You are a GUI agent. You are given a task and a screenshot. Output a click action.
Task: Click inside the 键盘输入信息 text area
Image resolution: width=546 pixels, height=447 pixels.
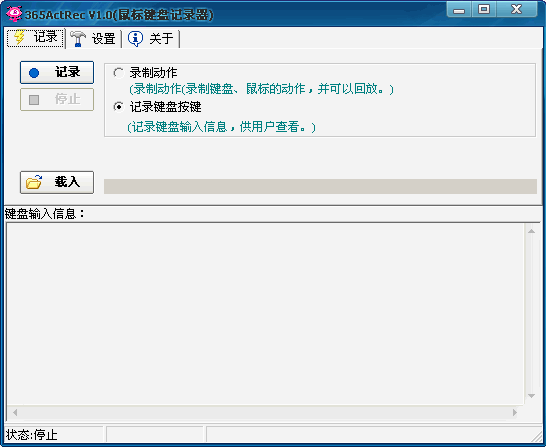265,313
